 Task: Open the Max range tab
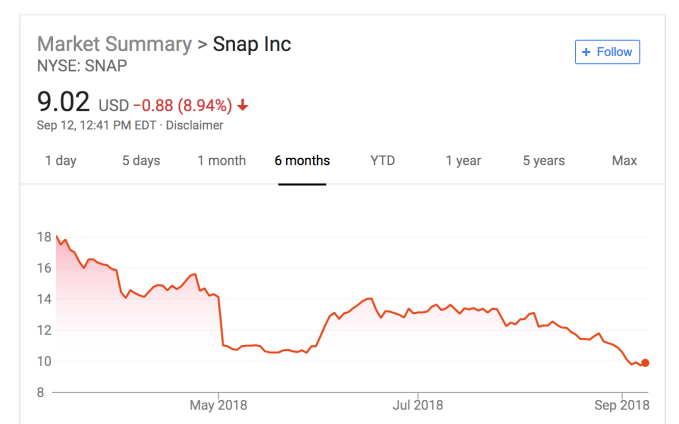coord(624,161)
